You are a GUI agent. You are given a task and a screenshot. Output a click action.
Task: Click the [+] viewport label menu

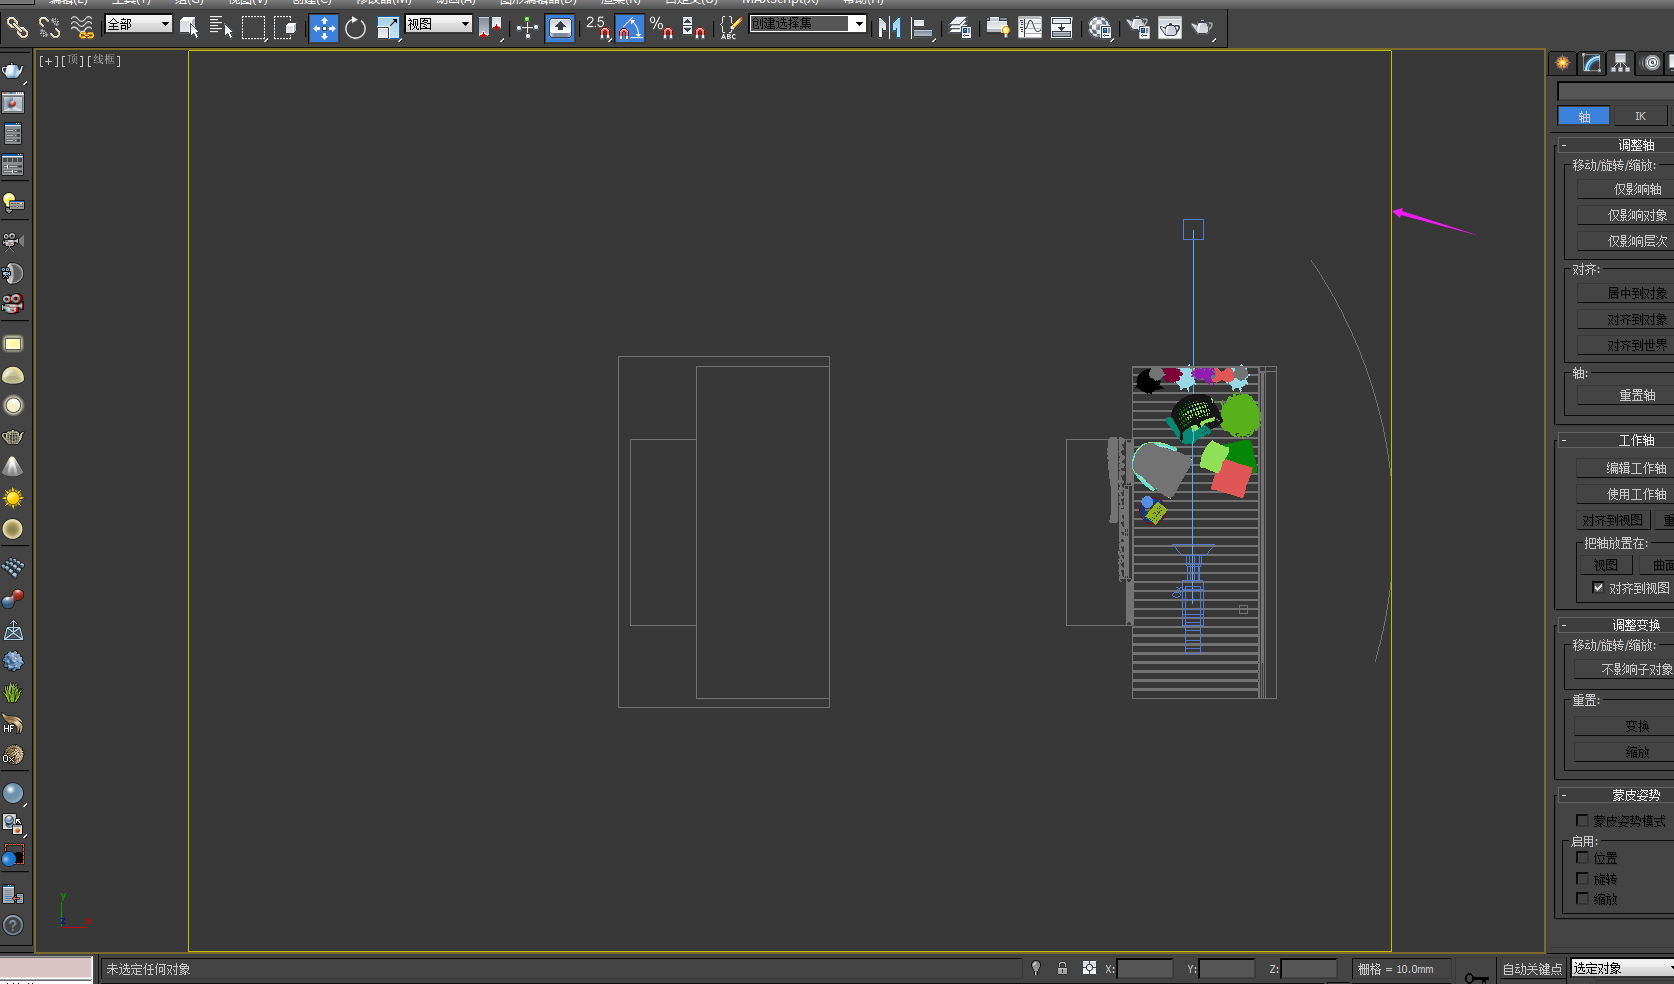click(x=48, y=61)
